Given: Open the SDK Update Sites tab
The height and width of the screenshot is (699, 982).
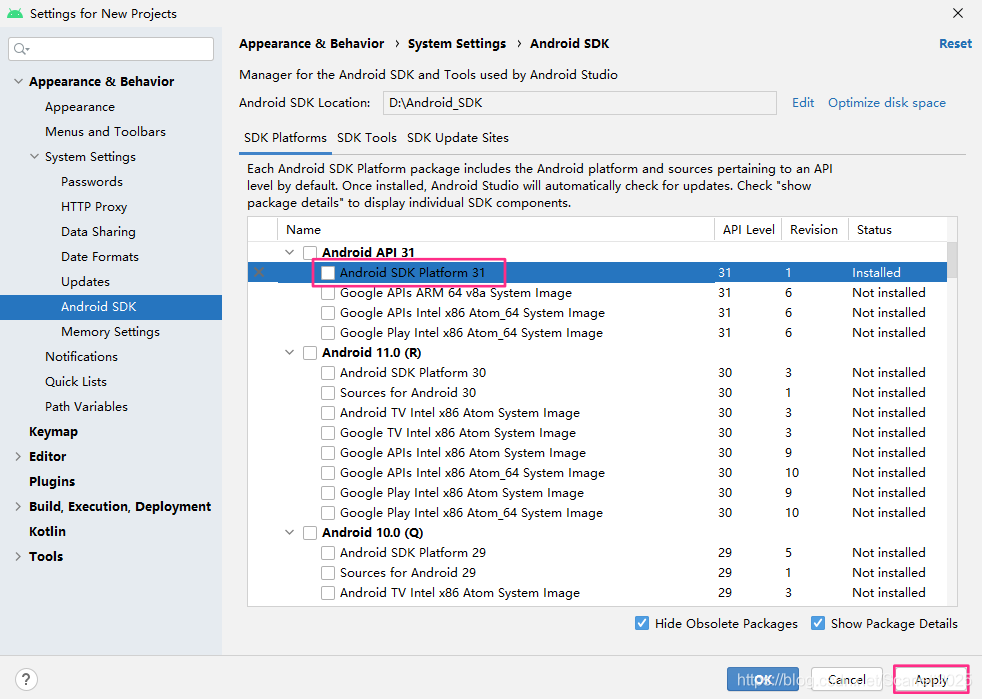Looking at the screenshot, I should click(x=458, y=138).
